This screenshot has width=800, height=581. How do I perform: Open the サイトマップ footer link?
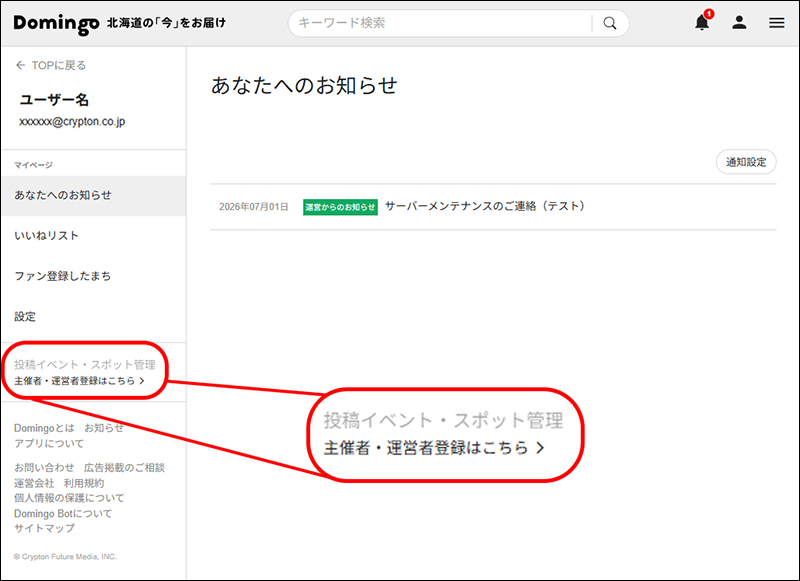click(x=44, y=528)
